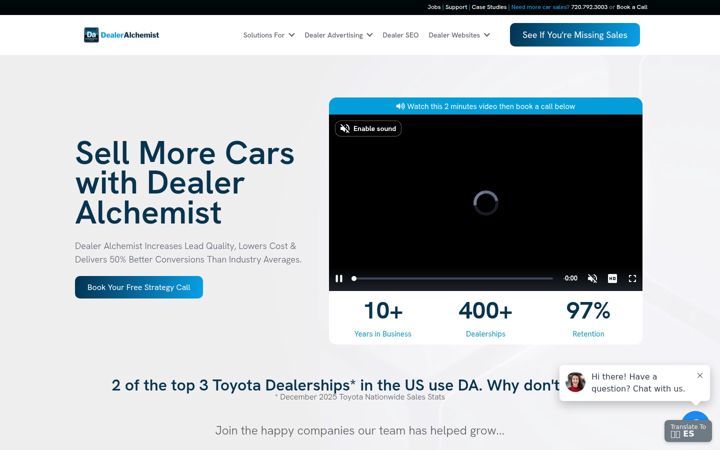Click the Dealer Advertising chevron arrow

point(370,35)
